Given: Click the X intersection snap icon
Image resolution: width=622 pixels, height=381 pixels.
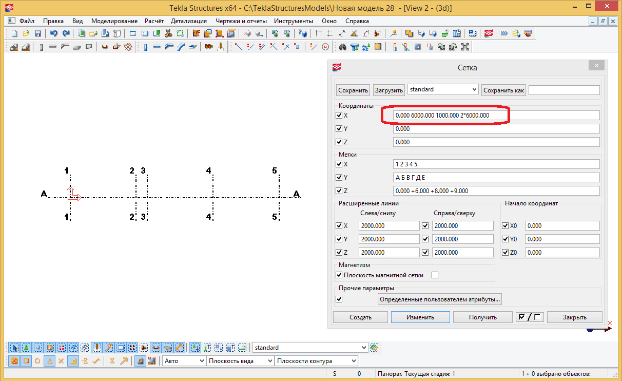Looking at the screenshot, I should pos(61,361).
